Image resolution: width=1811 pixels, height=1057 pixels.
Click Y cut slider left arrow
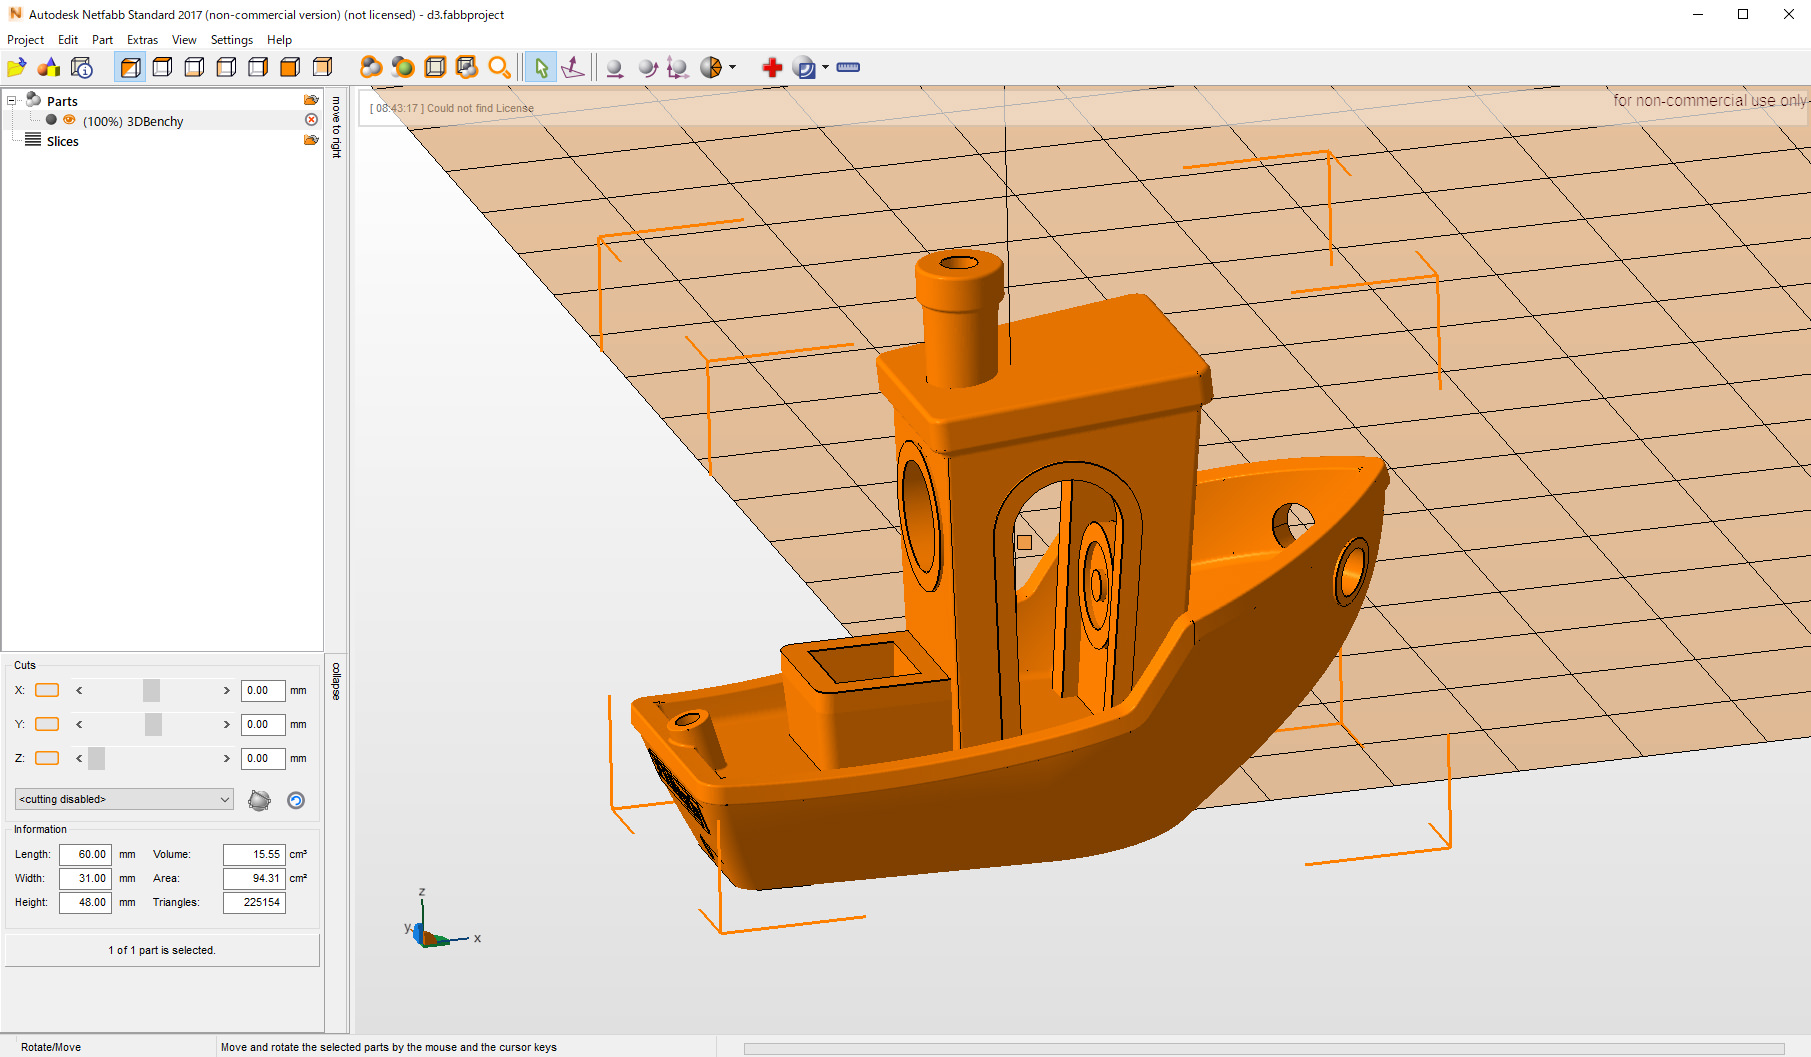tap(79, 724)
